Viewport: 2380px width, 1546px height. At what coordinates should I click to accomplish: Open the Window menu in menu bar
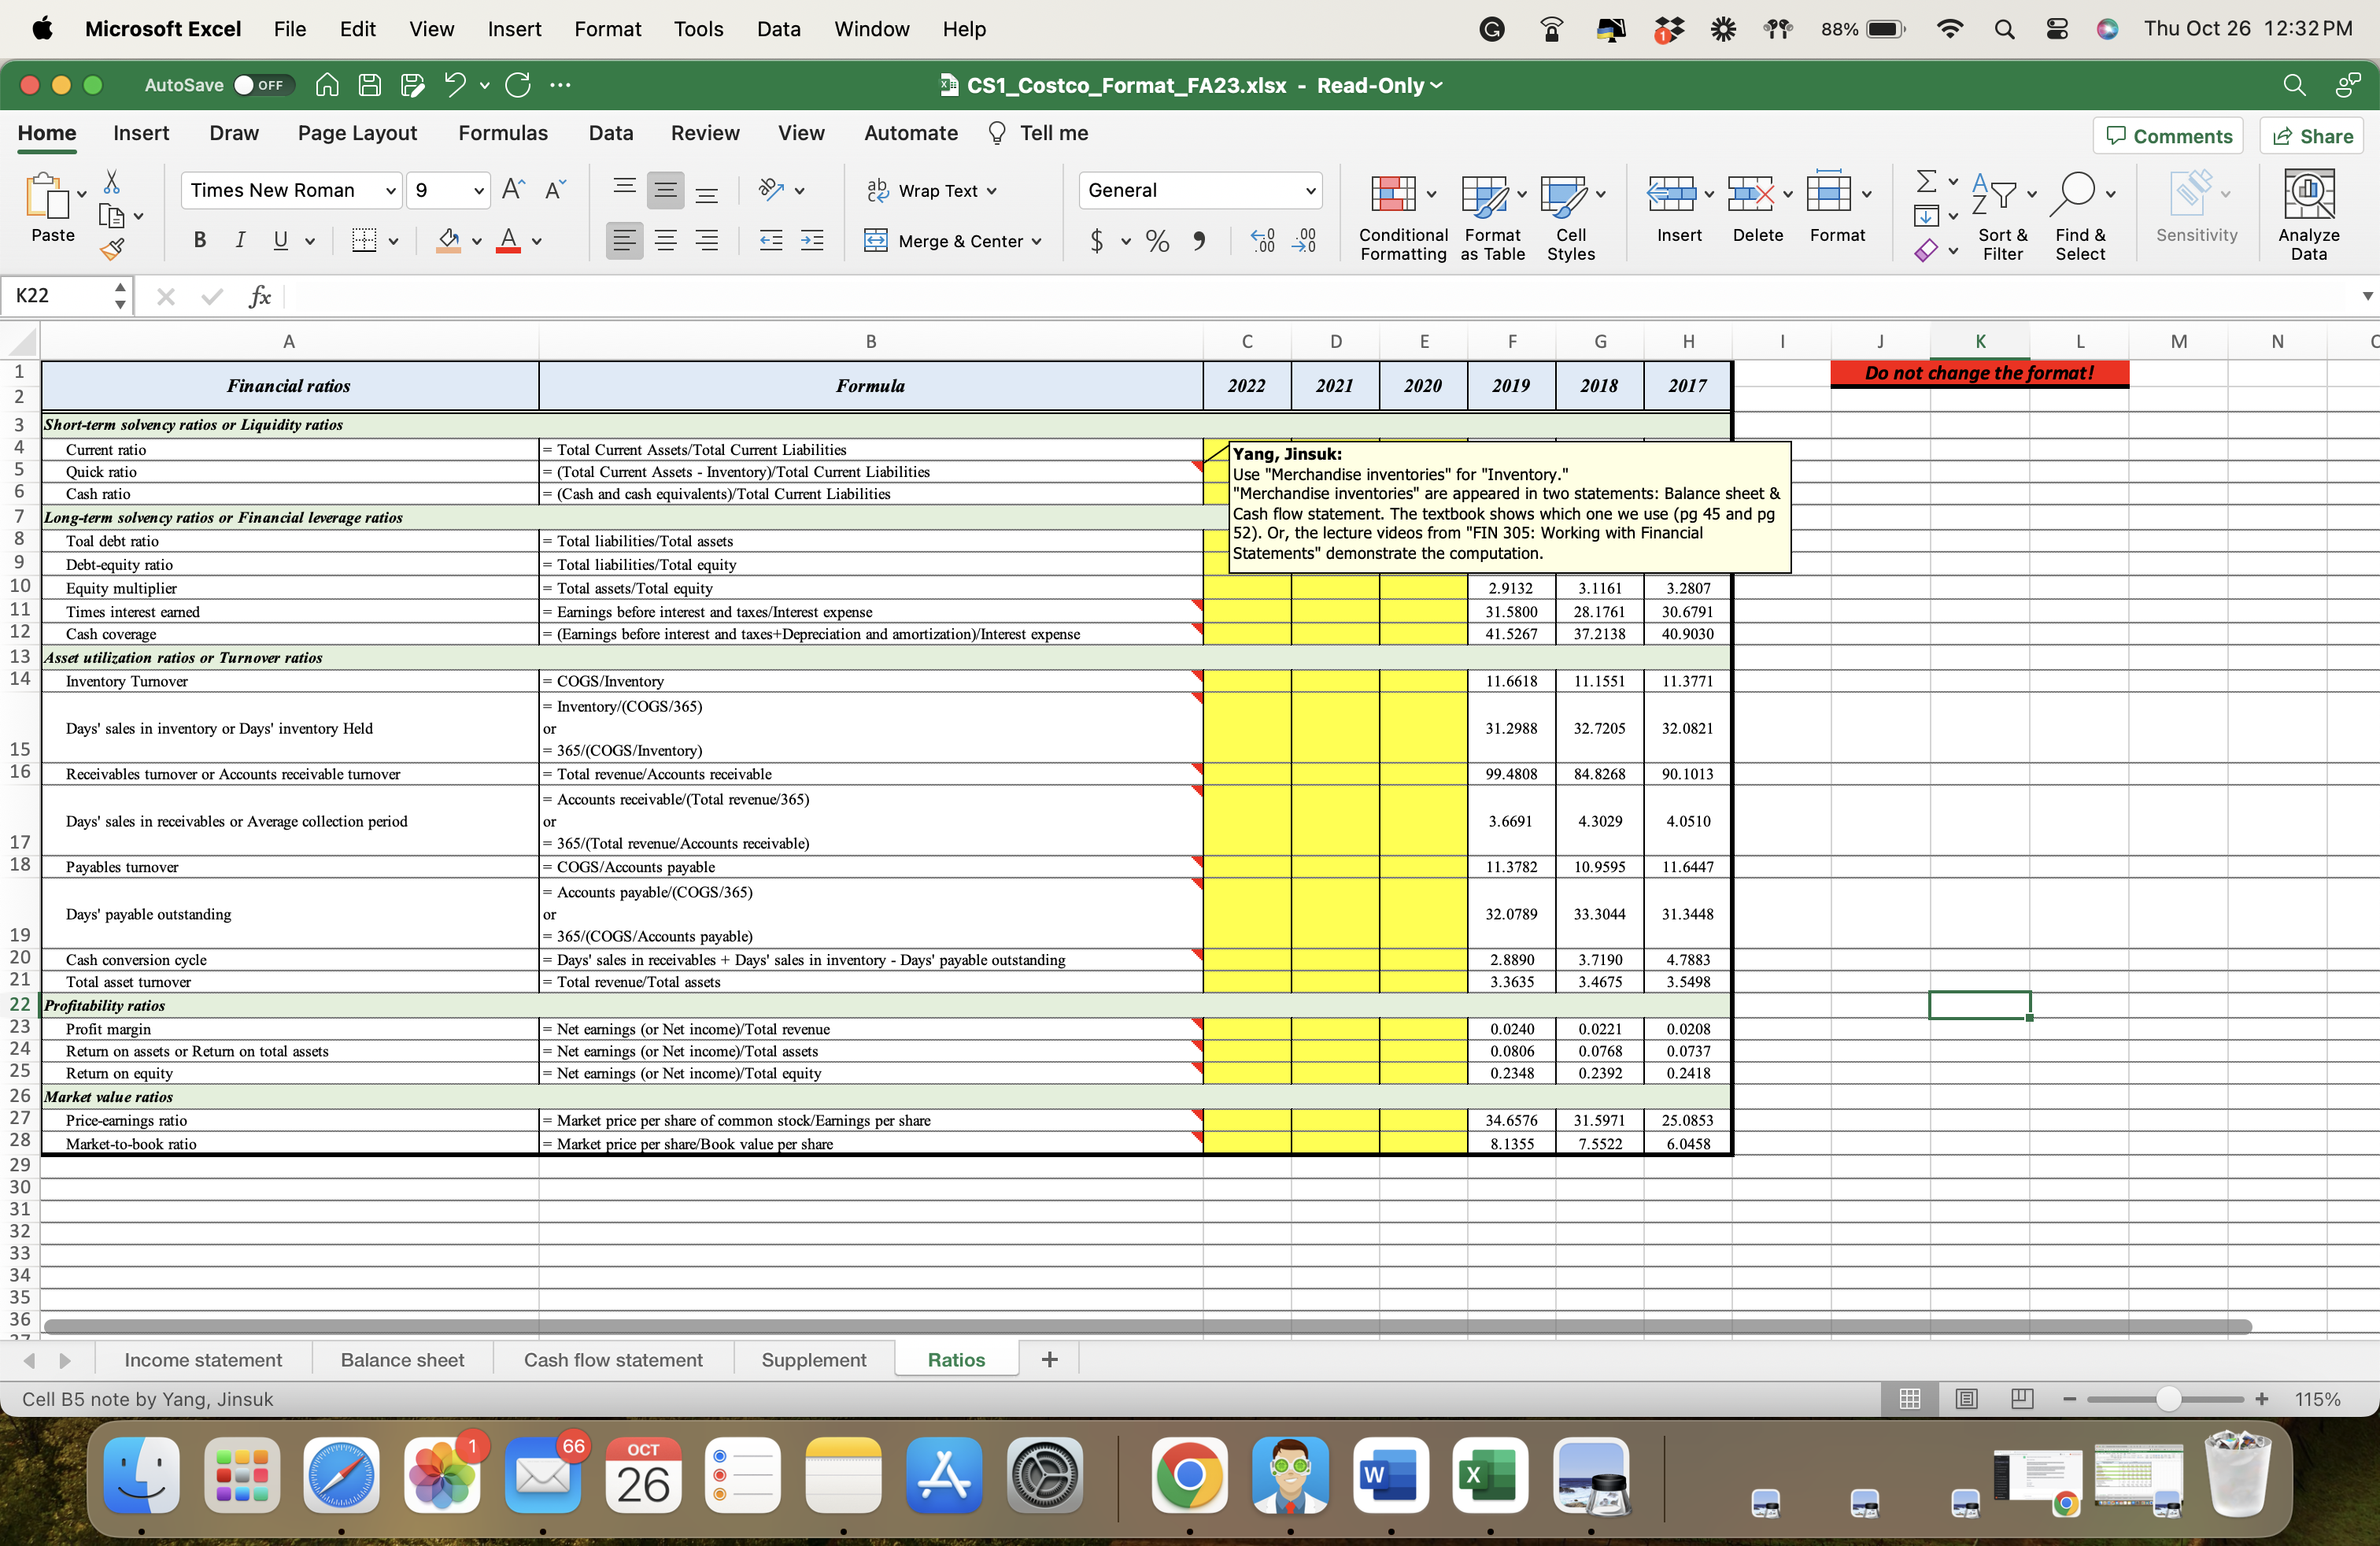point(872,29)
